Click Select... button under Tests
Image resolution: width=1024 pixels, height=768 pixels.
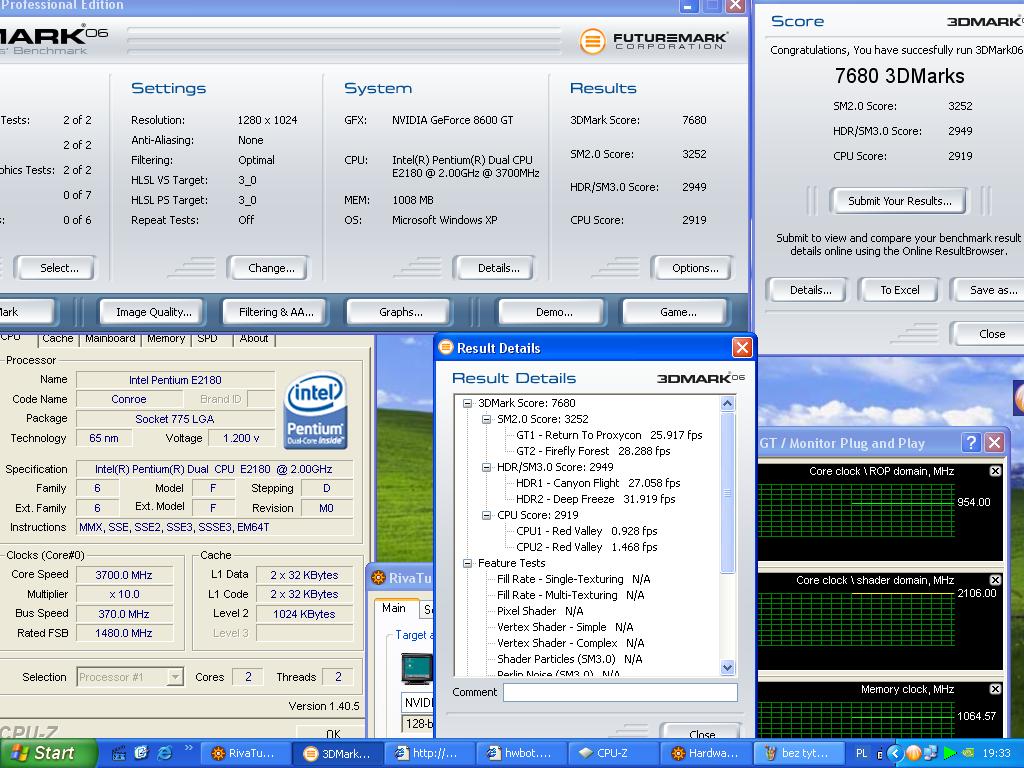[59, 268]
